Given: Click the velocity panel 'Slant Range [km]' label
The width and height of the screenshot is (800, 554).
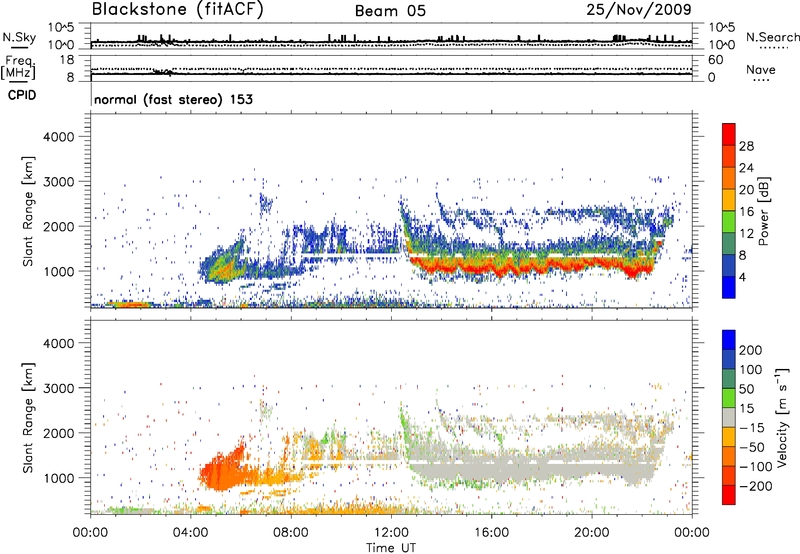Looking at the screenshot, I should 28,417.
